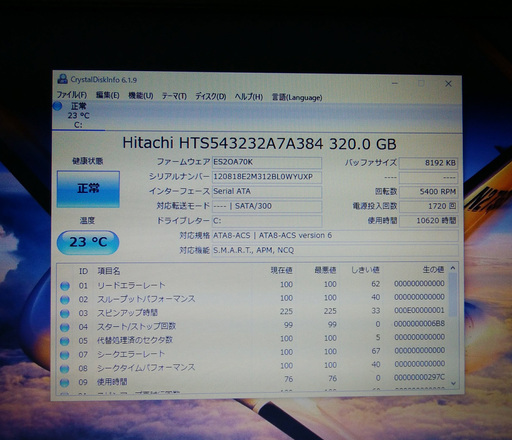512x440 pixels.
Task: Click the Hitachi HTS543232A7A384 drive title
Action: pyautogui.click(x=259, y=144)
